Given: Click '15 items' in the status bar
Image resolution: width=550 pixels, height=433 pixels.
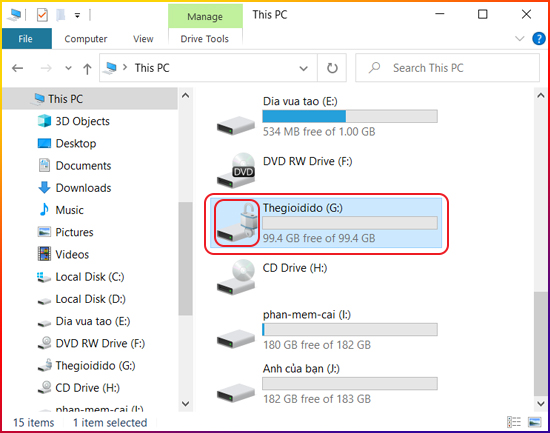Looking at the screenshot, I should 34,422.
